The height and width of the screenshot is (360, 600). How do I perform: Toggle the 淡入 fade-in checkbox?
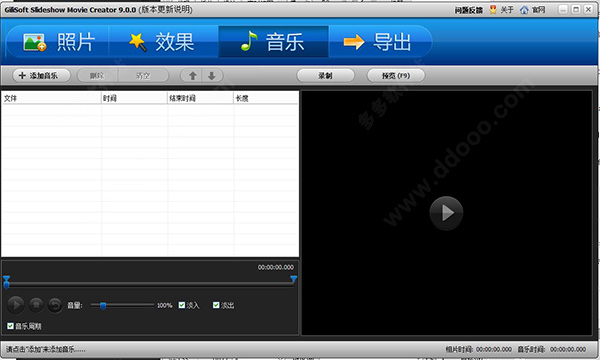point(182,305)
